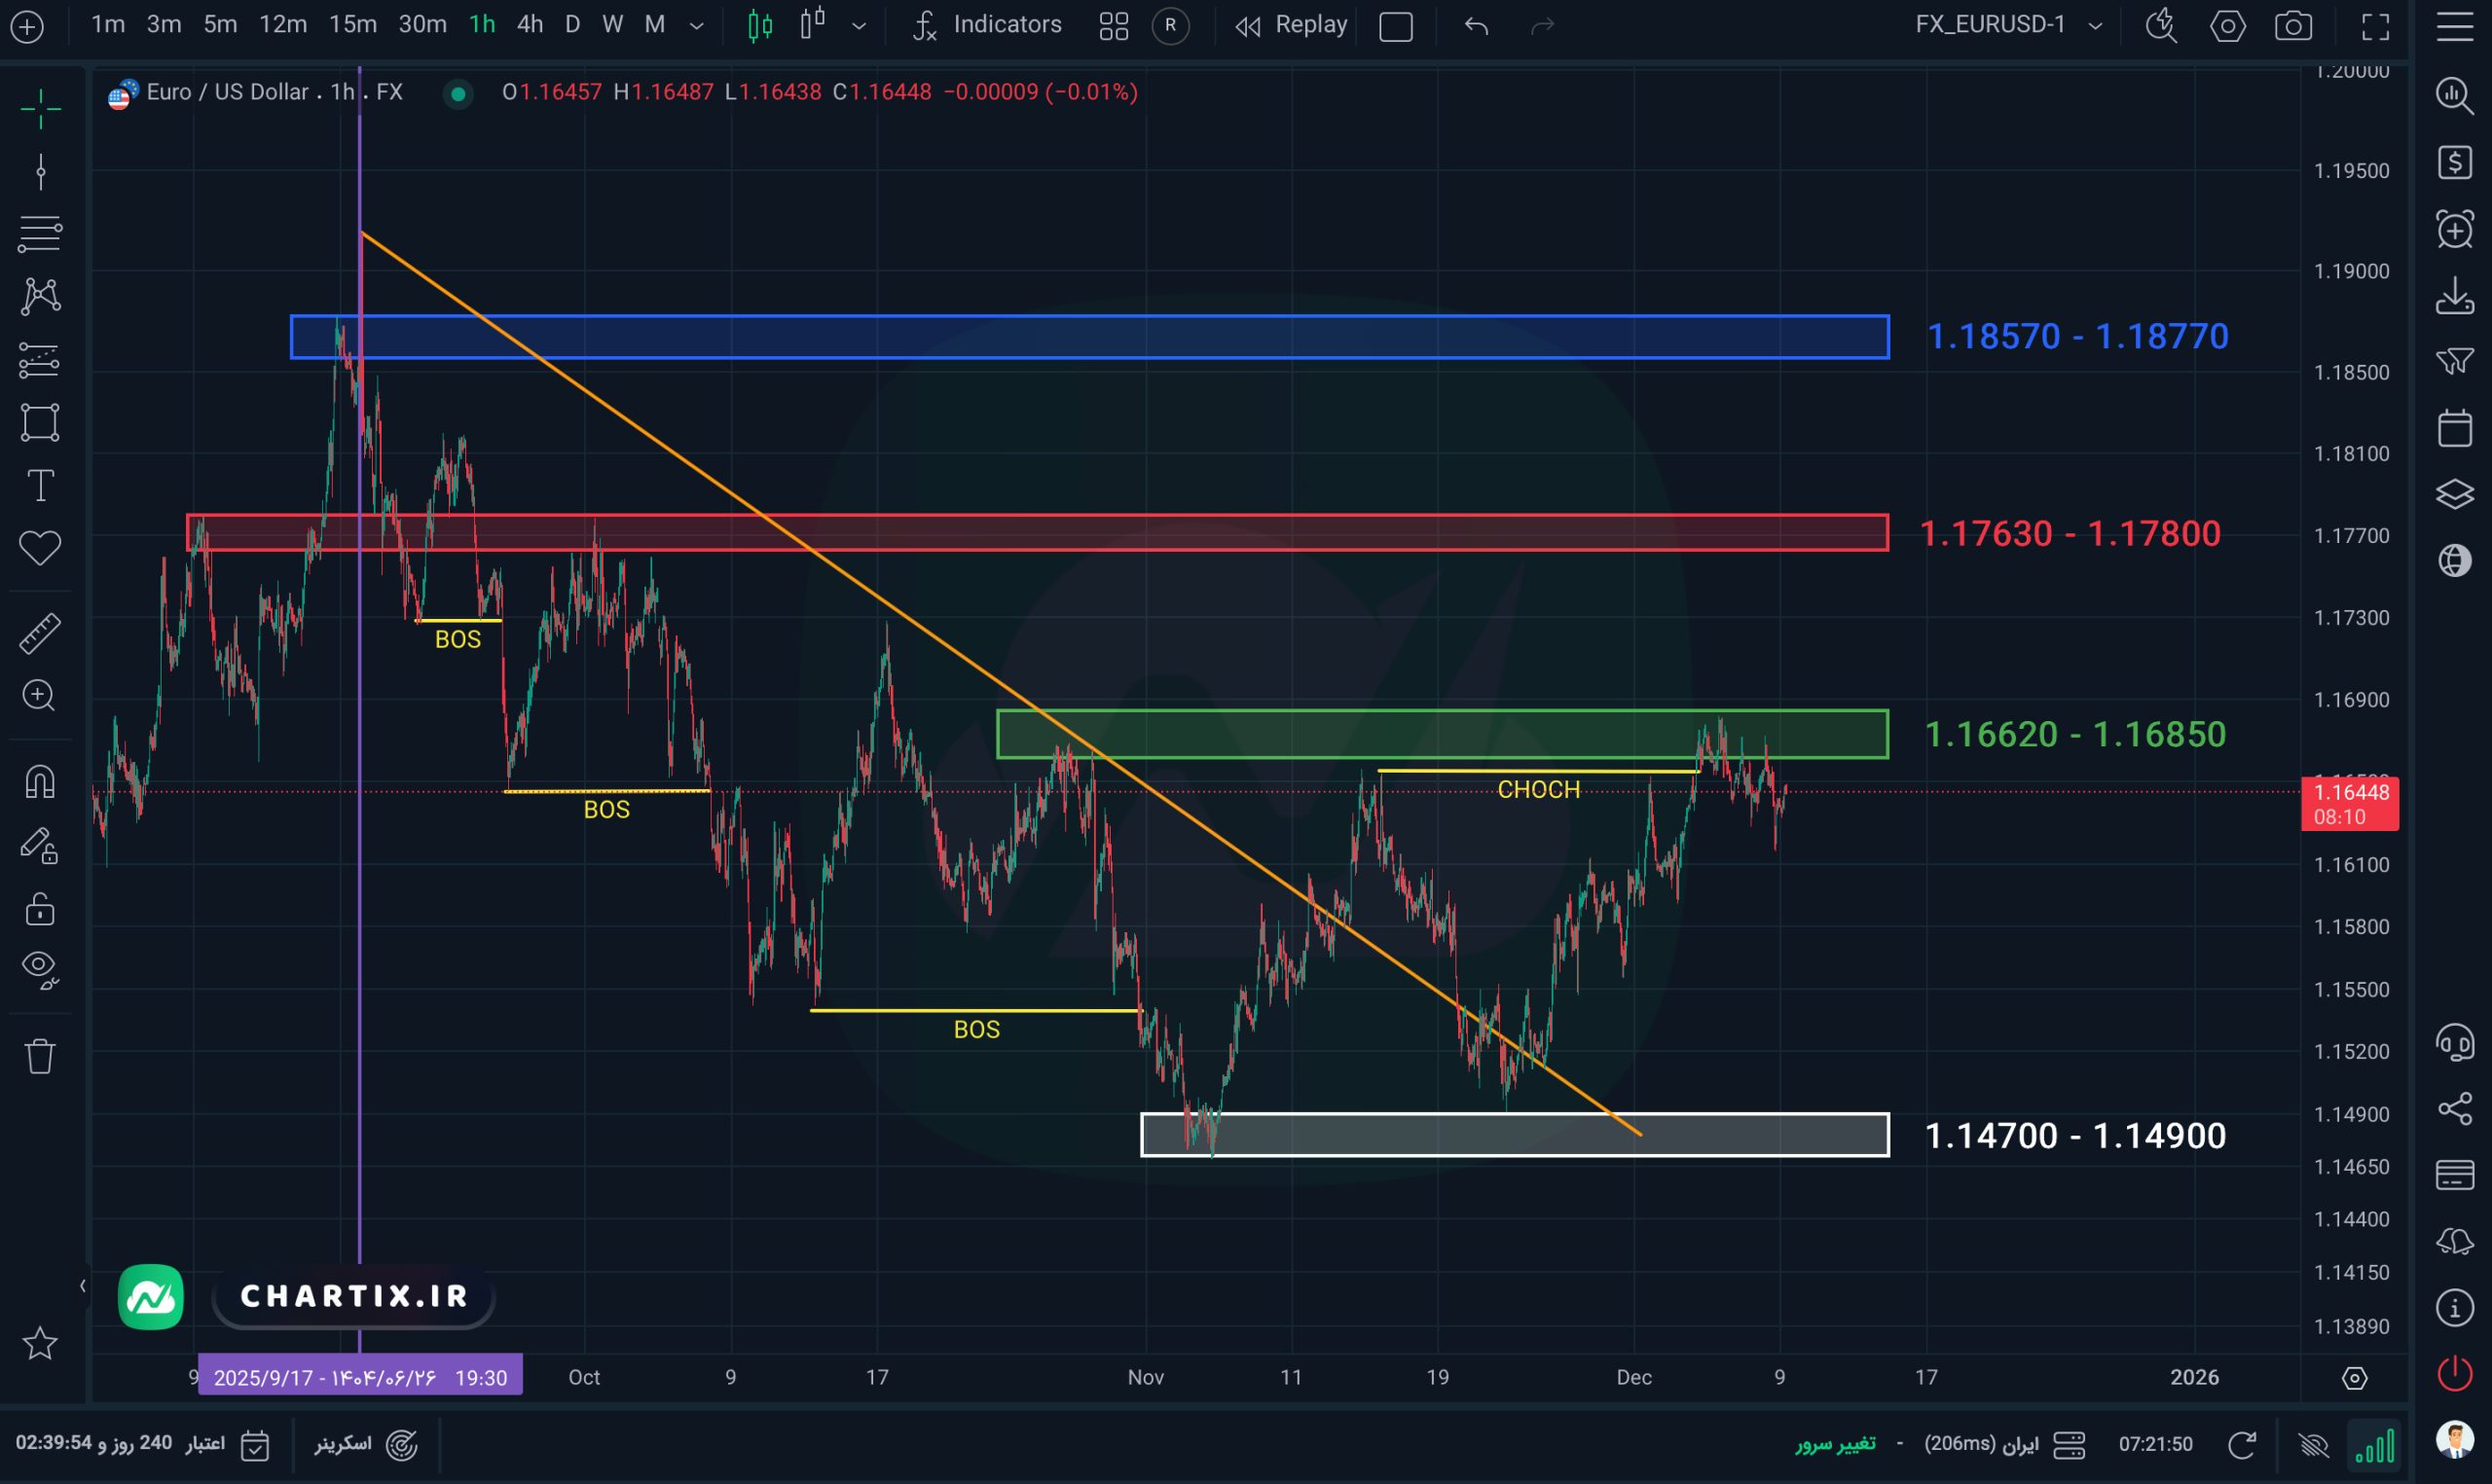This screenshot has height=1484, width=2492.
Task: Expand the timeframe list dropdown arrow
Action: click(x=697, y=26)
